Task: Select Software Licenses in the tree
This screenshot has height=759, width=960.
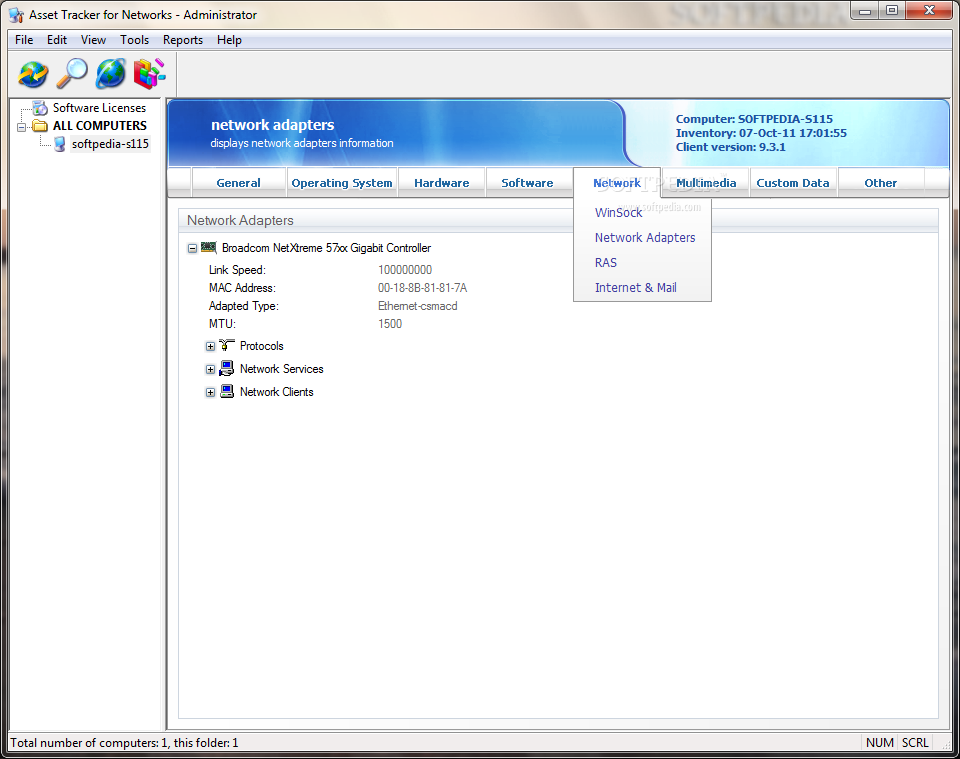Action: pyautogui.click(x=99, y=108)
